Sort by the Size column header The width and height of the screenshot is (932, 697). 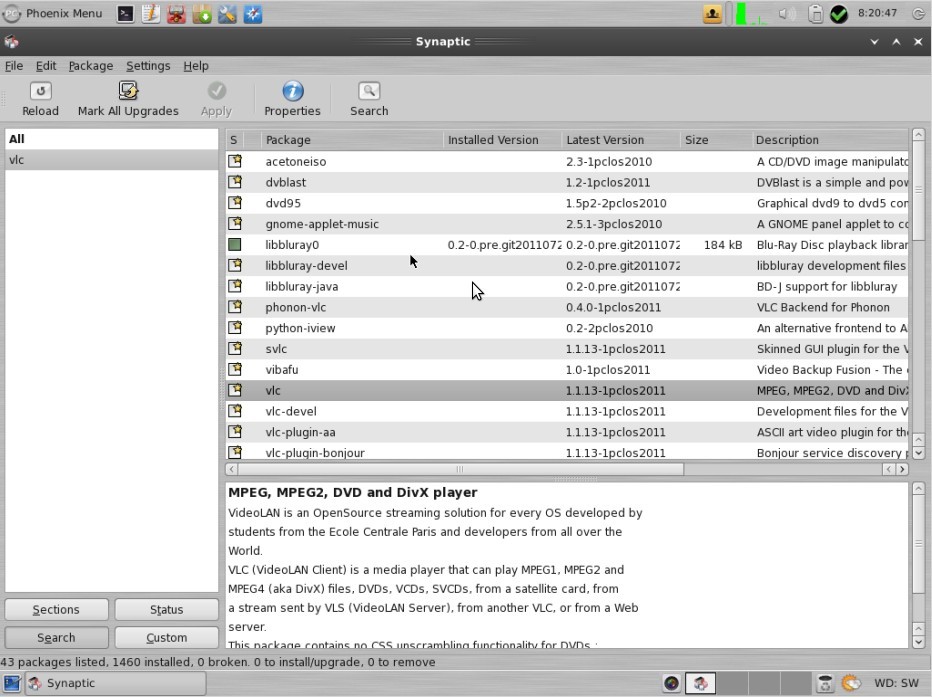click(x=716, y=140)
